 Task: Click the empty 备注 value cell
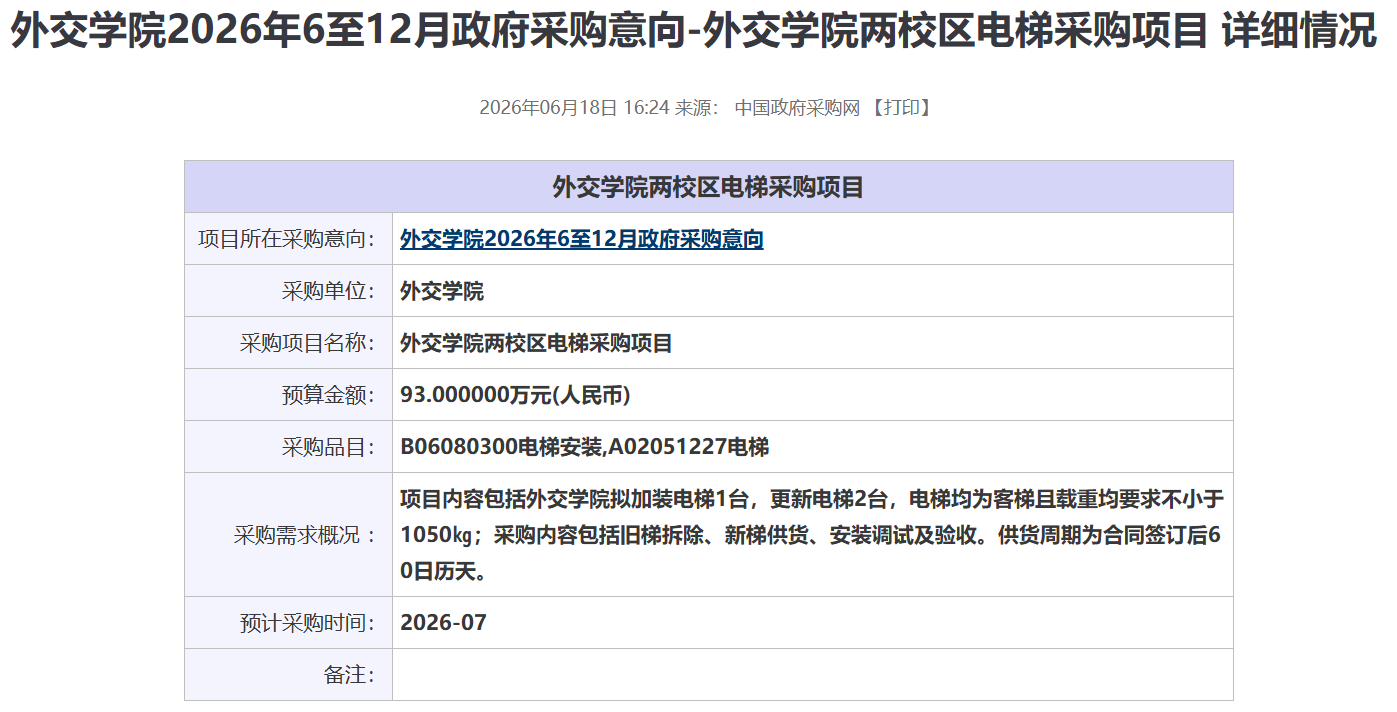pos(812,675)
